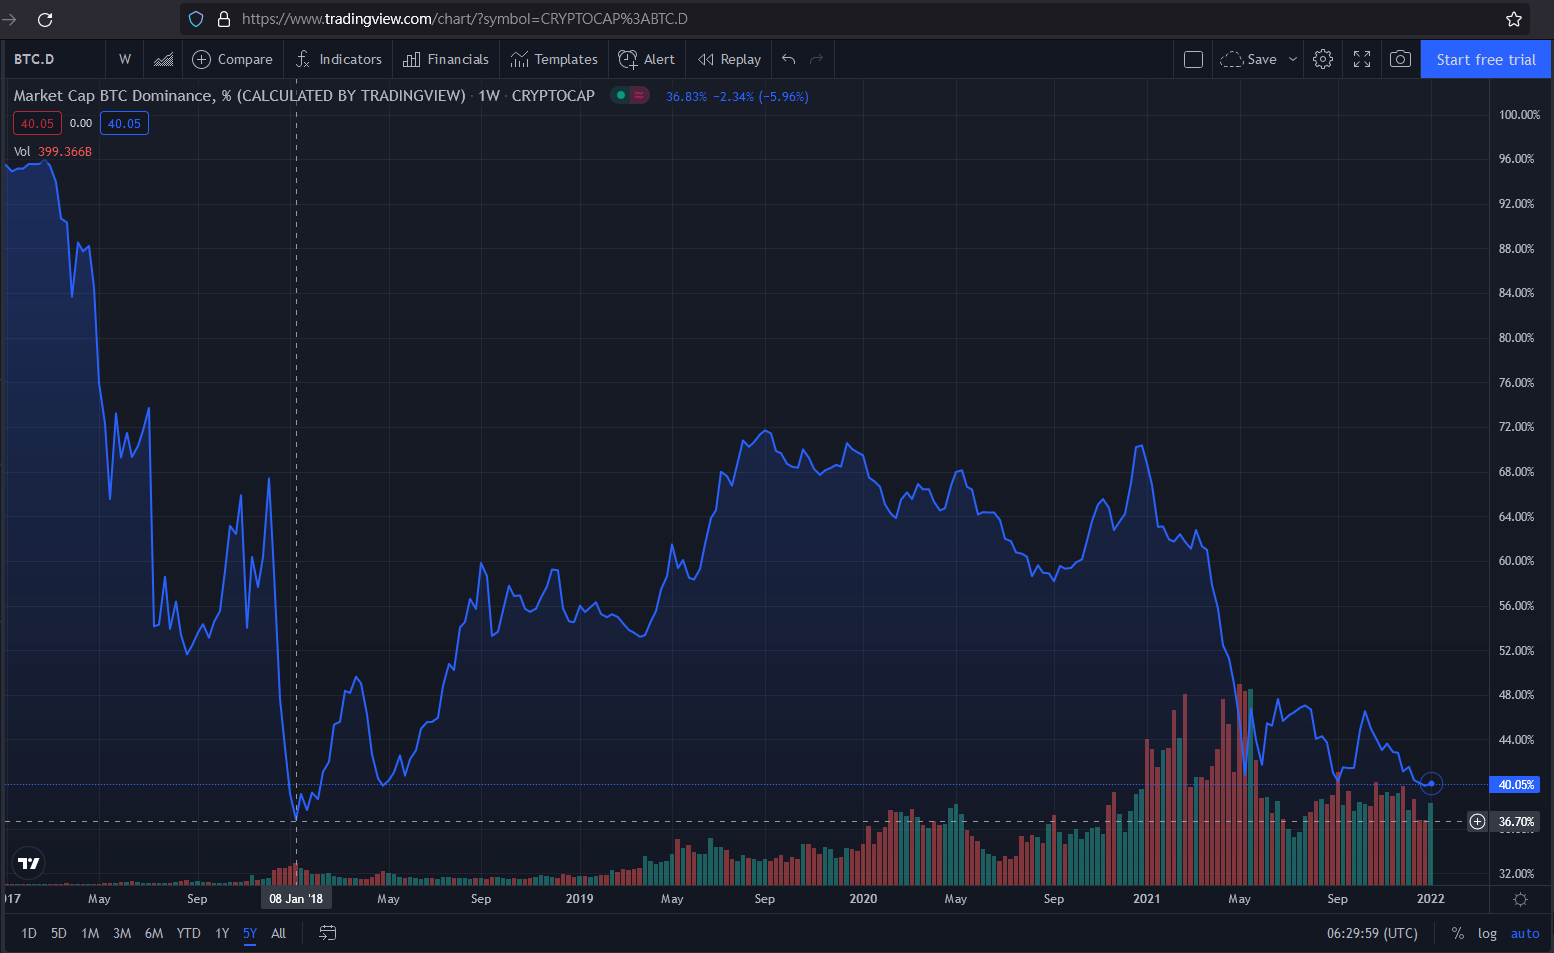1554x953 pixels.
Task: Toggle auto scale
Action: (1525, 933)
